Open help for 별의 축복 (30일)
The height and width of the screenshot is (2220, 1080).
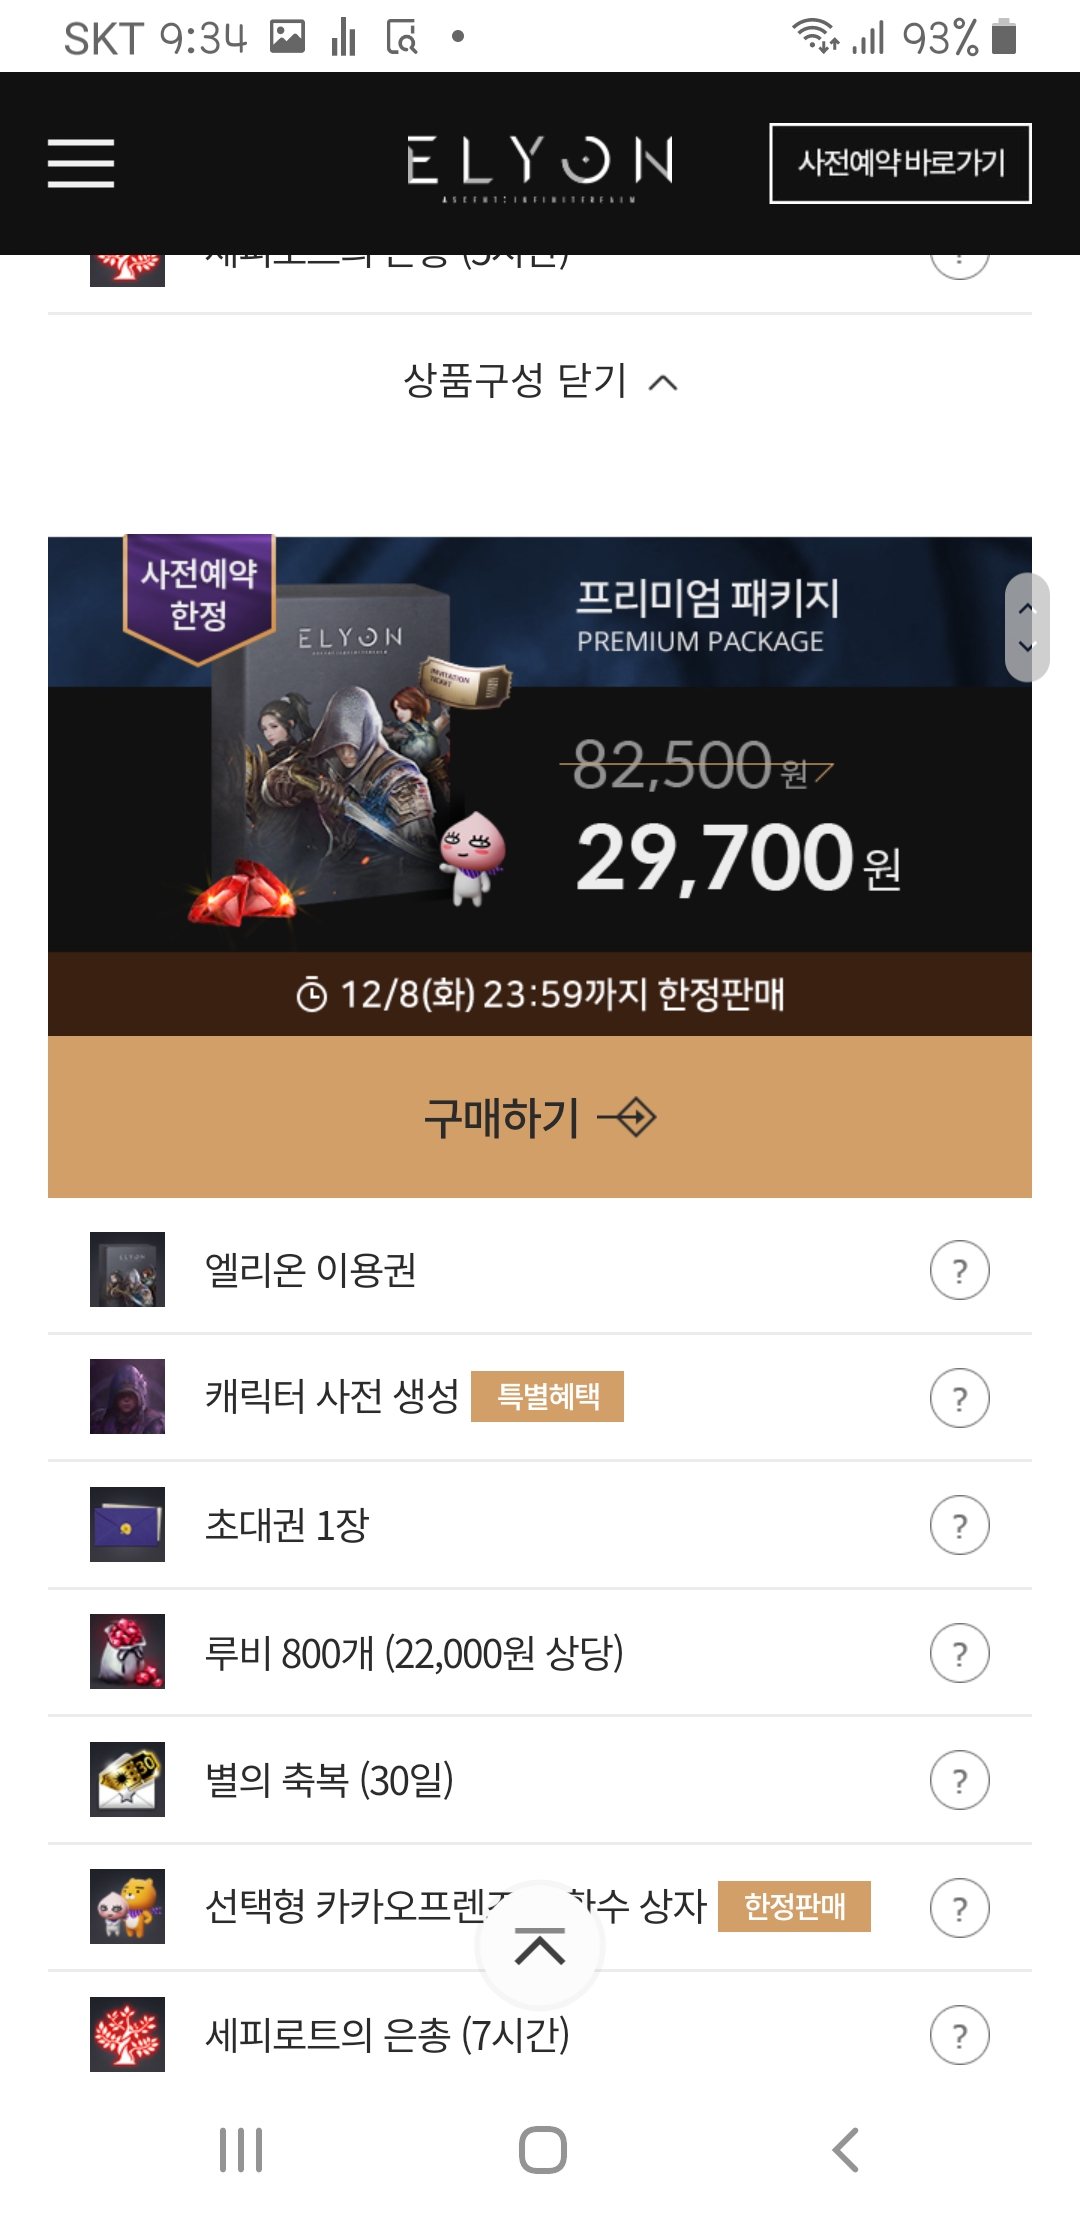click(959, 1780)
